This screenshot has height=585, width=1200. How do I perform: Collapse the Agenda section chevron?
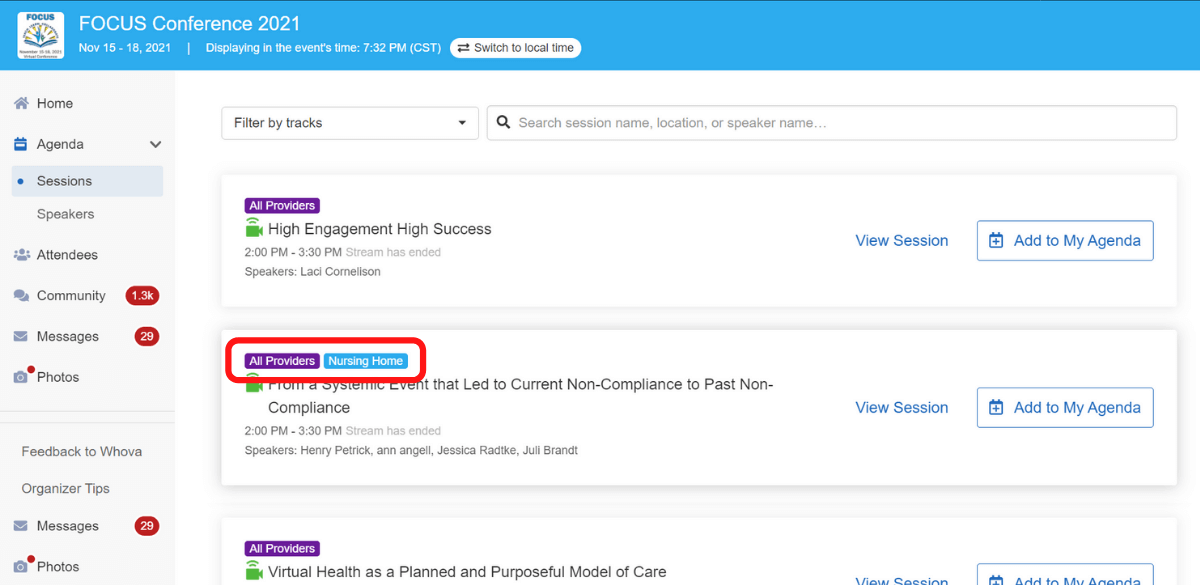point(155,145)
